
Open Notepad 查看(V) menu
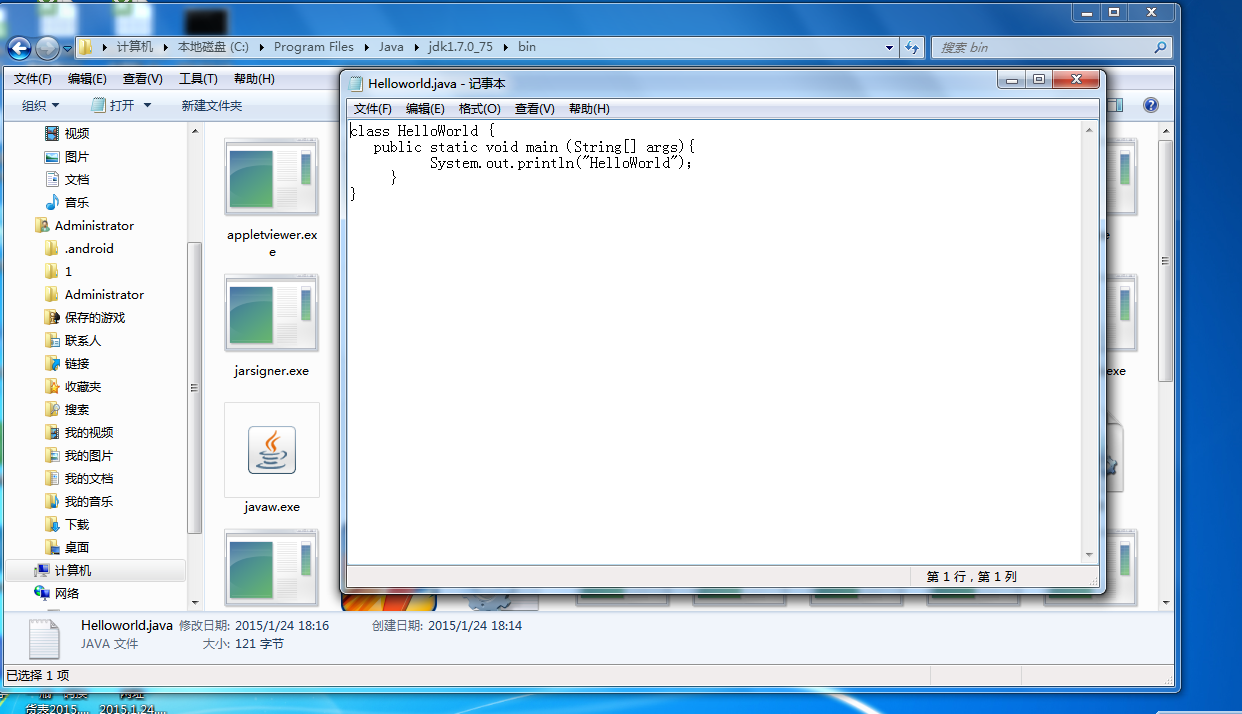coord(535,108)
